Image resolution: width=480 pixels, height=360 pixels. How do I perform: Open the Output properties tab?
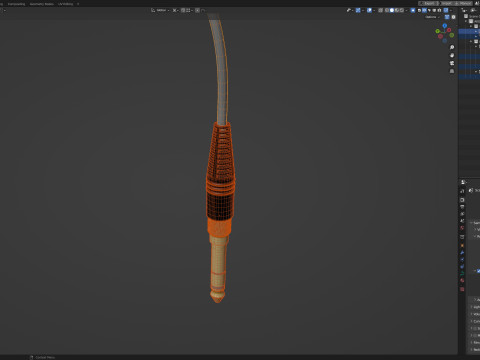tap(462, 207)
